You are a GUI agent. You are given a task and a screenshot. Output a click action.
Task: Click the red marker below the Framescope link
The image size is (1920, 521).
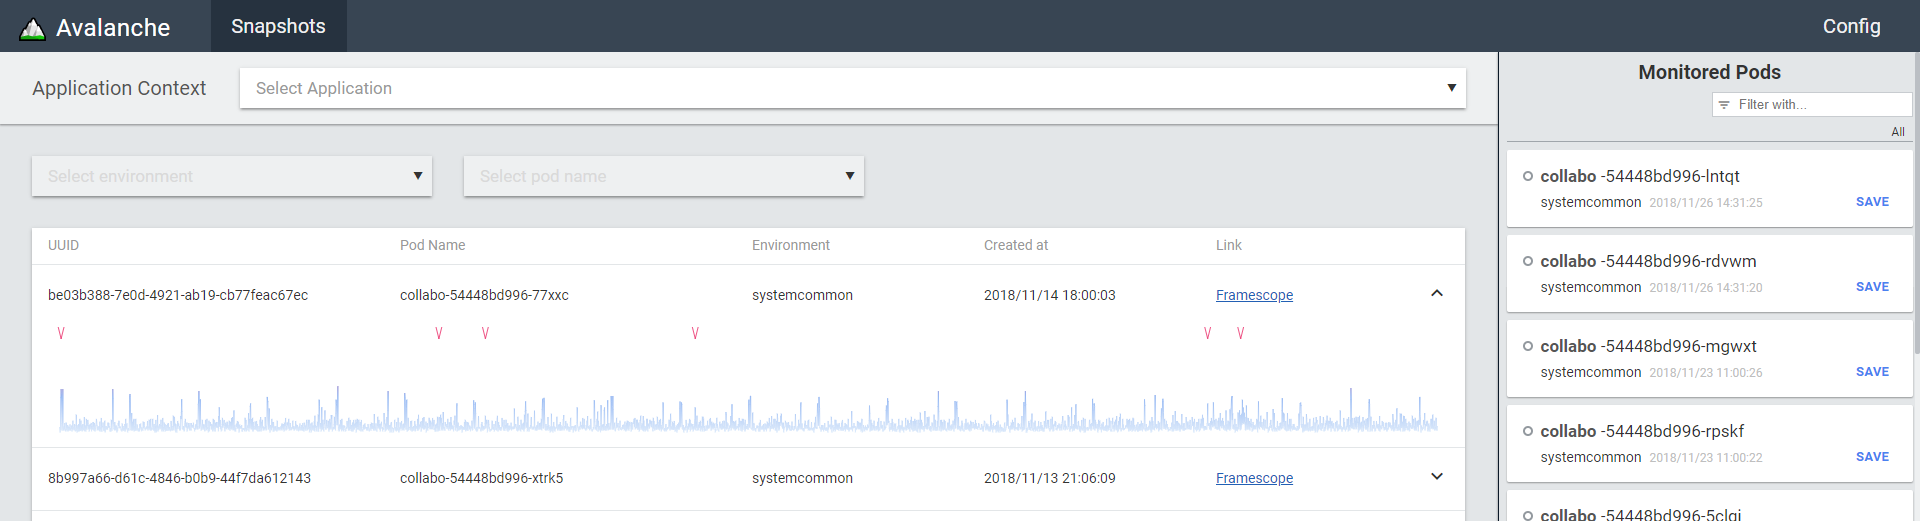(x=1240, y=333)
